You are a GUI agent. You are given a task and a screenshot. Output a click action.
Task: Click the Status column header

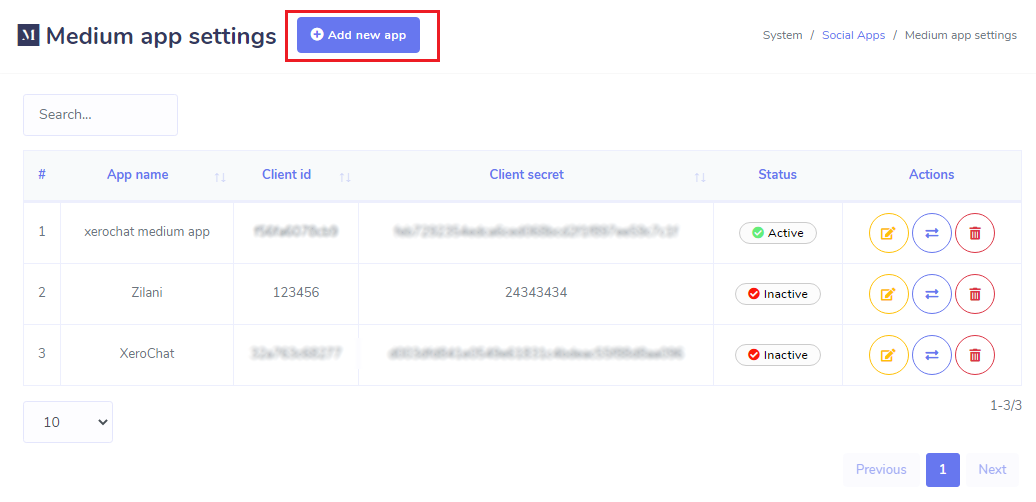point(778,175)
